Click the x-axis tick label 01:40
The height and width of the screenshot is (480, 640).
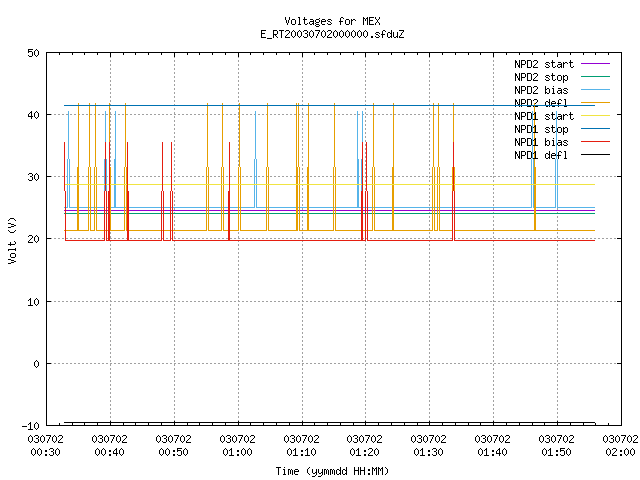(x=492, y=452)
